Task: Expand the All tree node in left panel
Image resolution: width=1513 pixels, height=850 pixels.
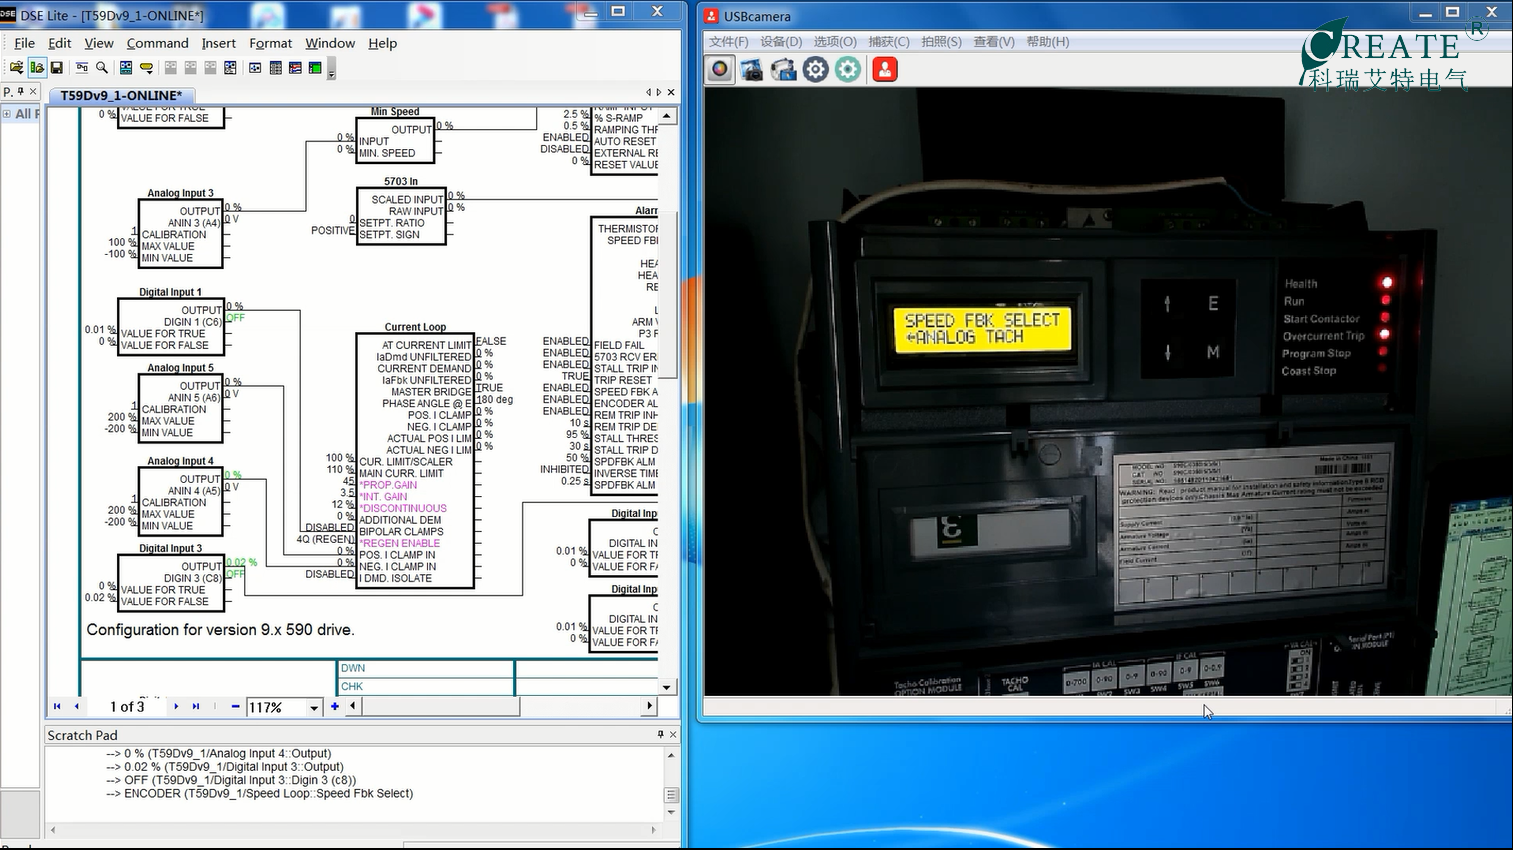Action: pyautogui.click(x=7, y=114)
